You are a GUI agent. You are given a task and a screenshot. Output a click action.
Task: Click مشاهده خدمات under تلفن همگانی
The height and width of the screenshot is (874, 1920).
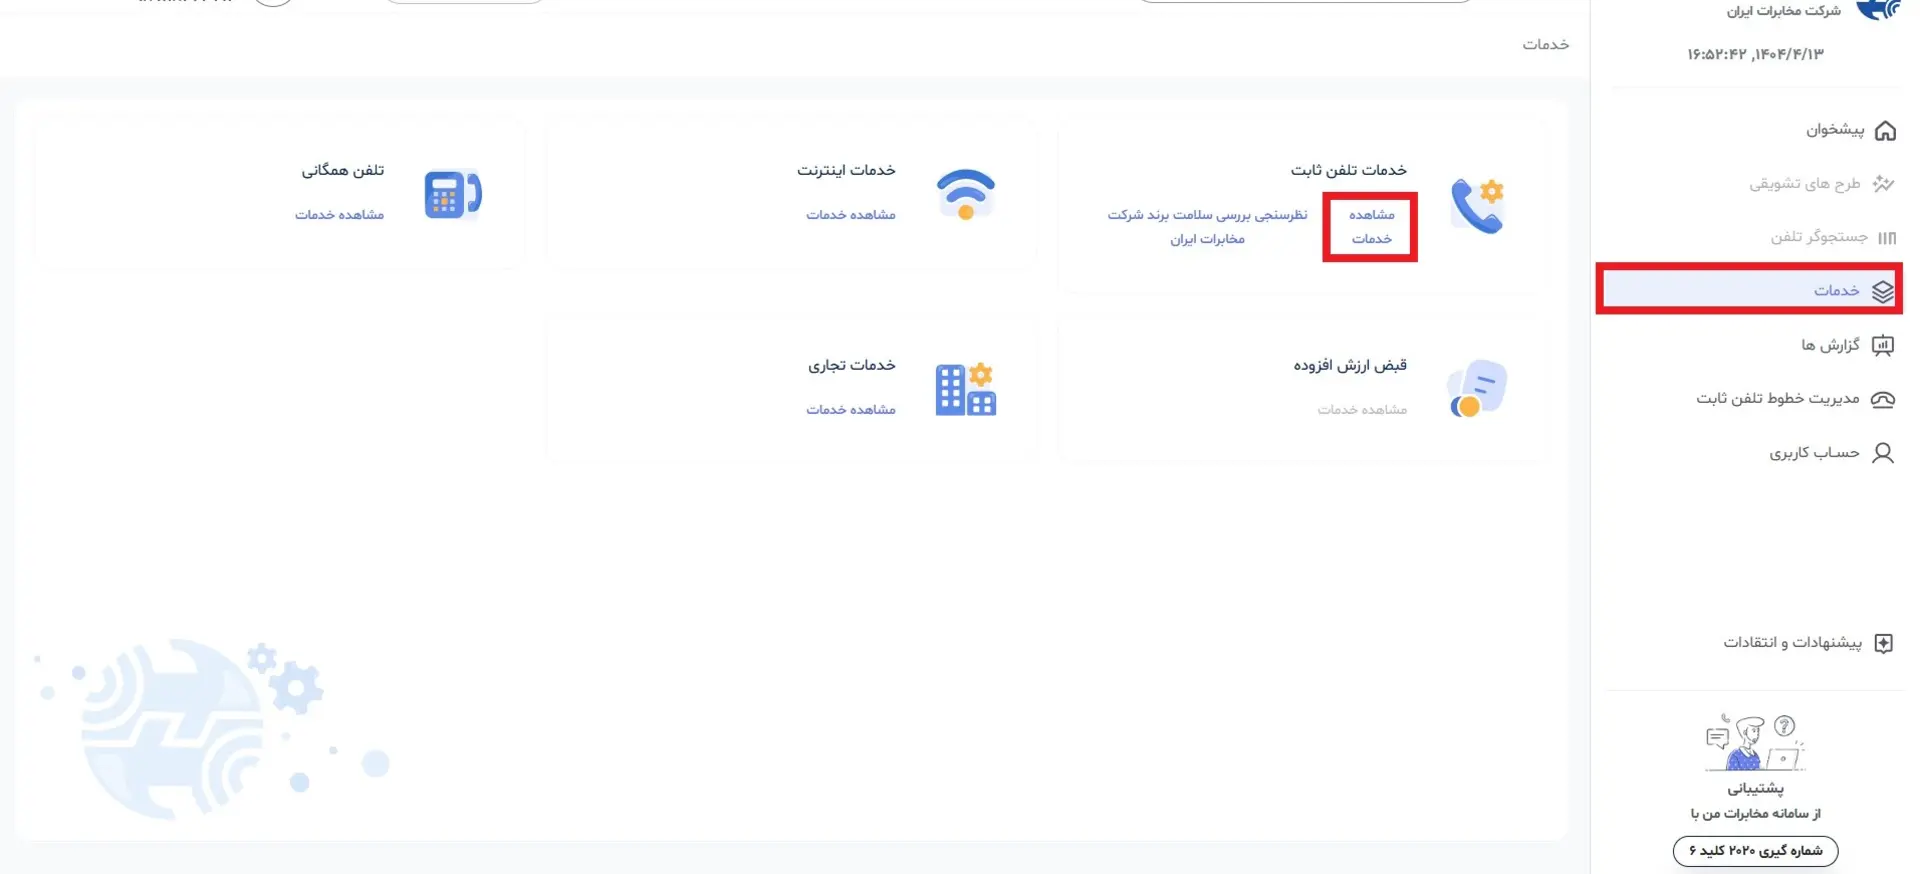[x=339, y=215]
